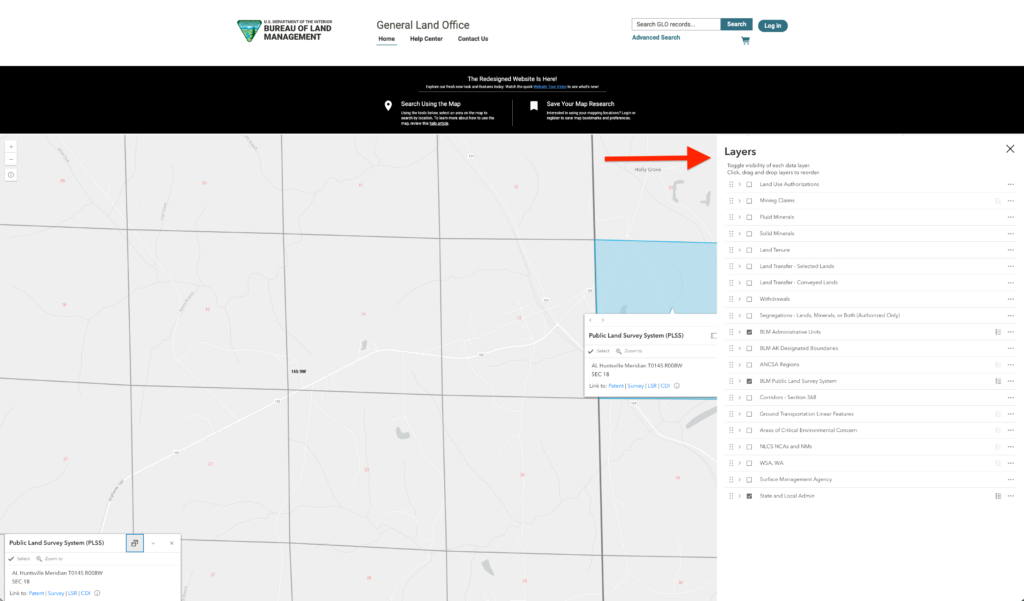Click the info icon after CDI in bottom-left popup

[x=97, y=593]
